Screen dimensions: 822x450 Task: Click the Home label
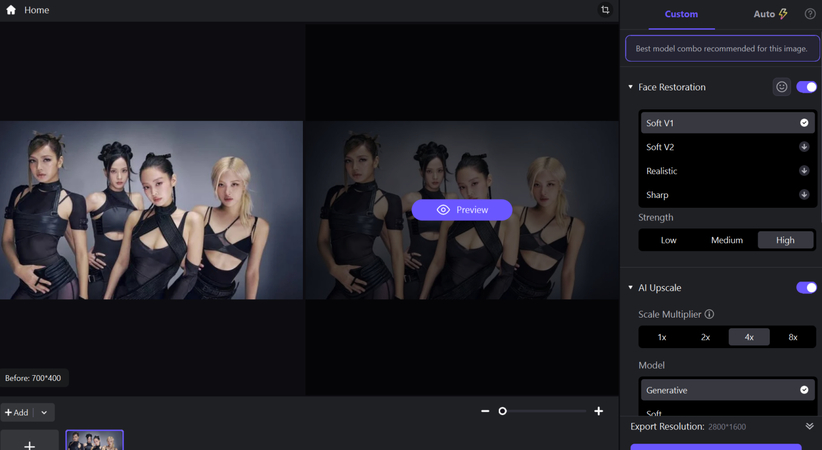pos(37,10)
